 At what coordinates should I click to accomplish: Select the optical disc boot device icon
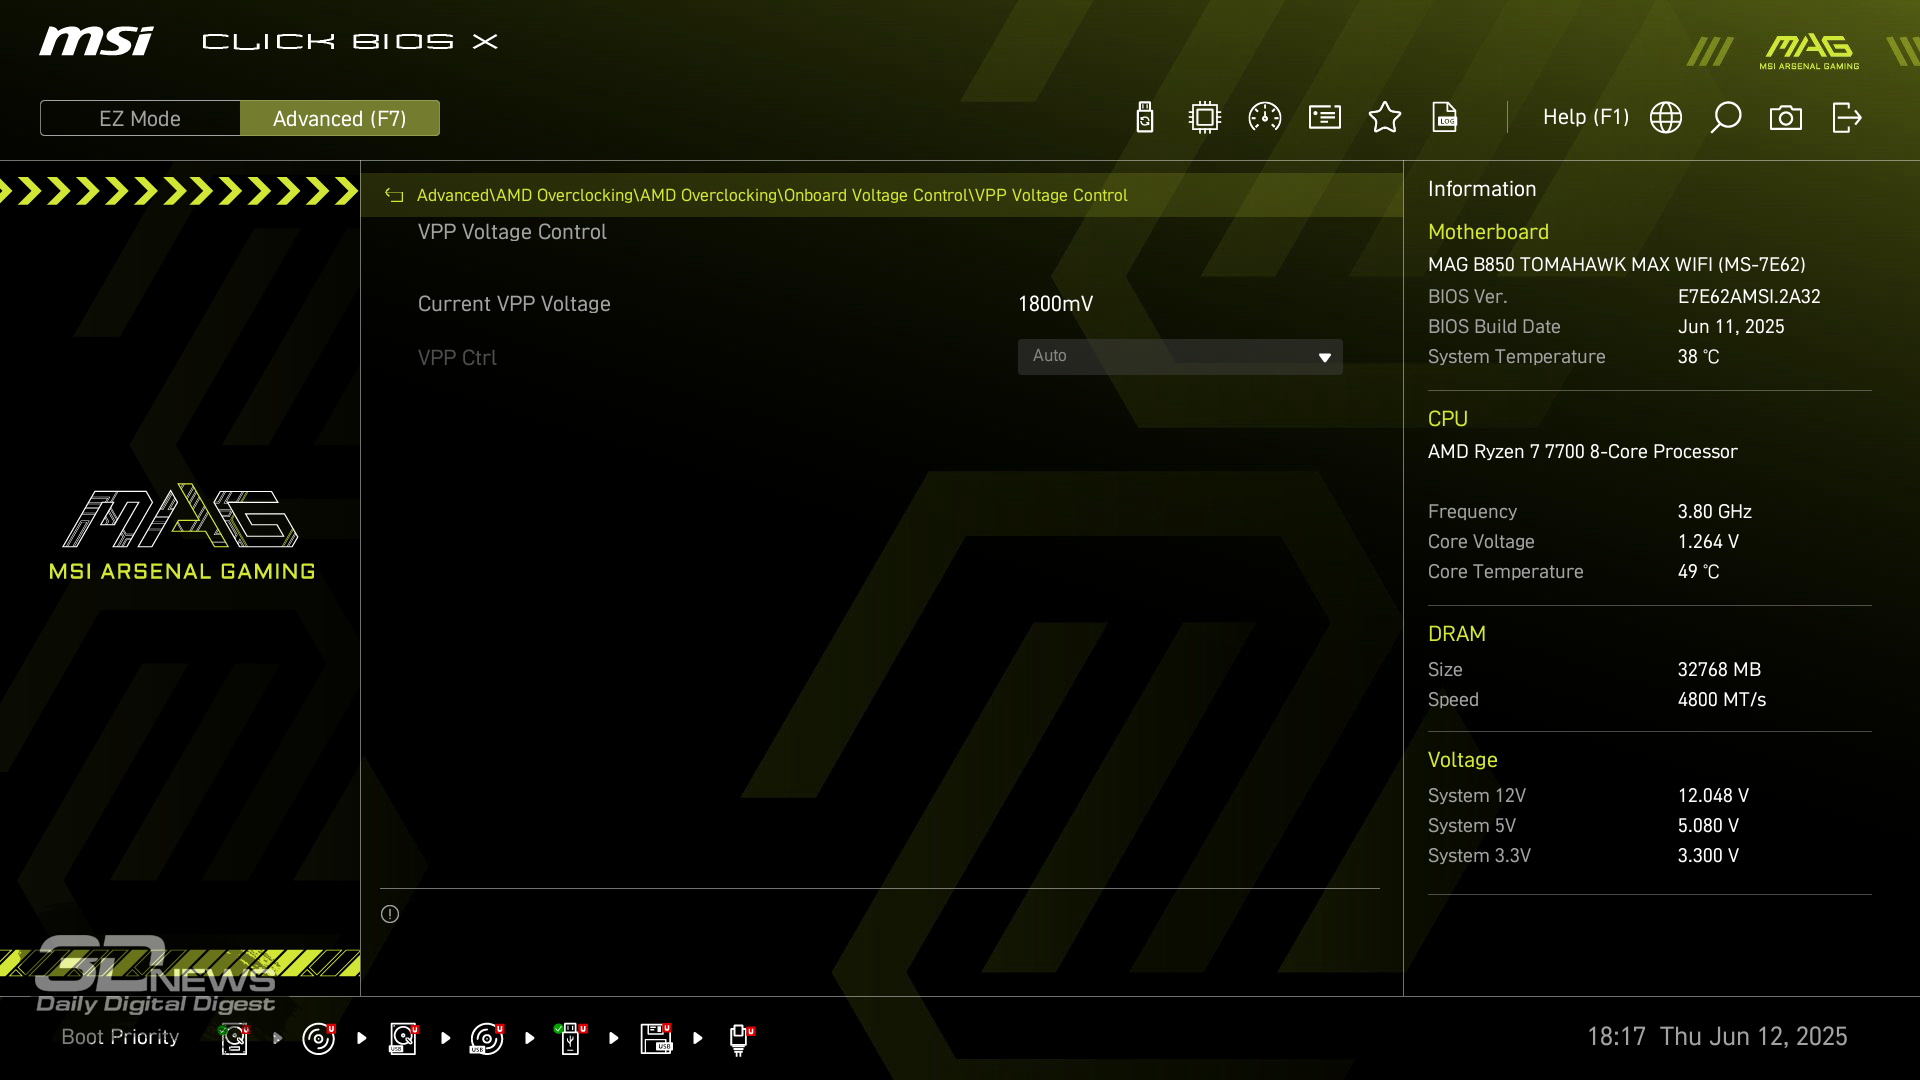pos(319,1038)
